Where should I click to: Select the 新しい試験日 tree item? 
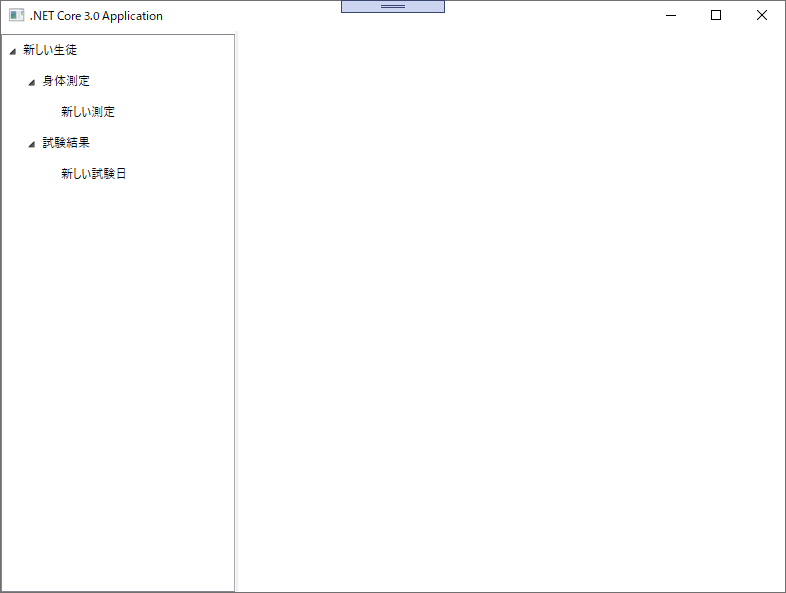point(93,173)
